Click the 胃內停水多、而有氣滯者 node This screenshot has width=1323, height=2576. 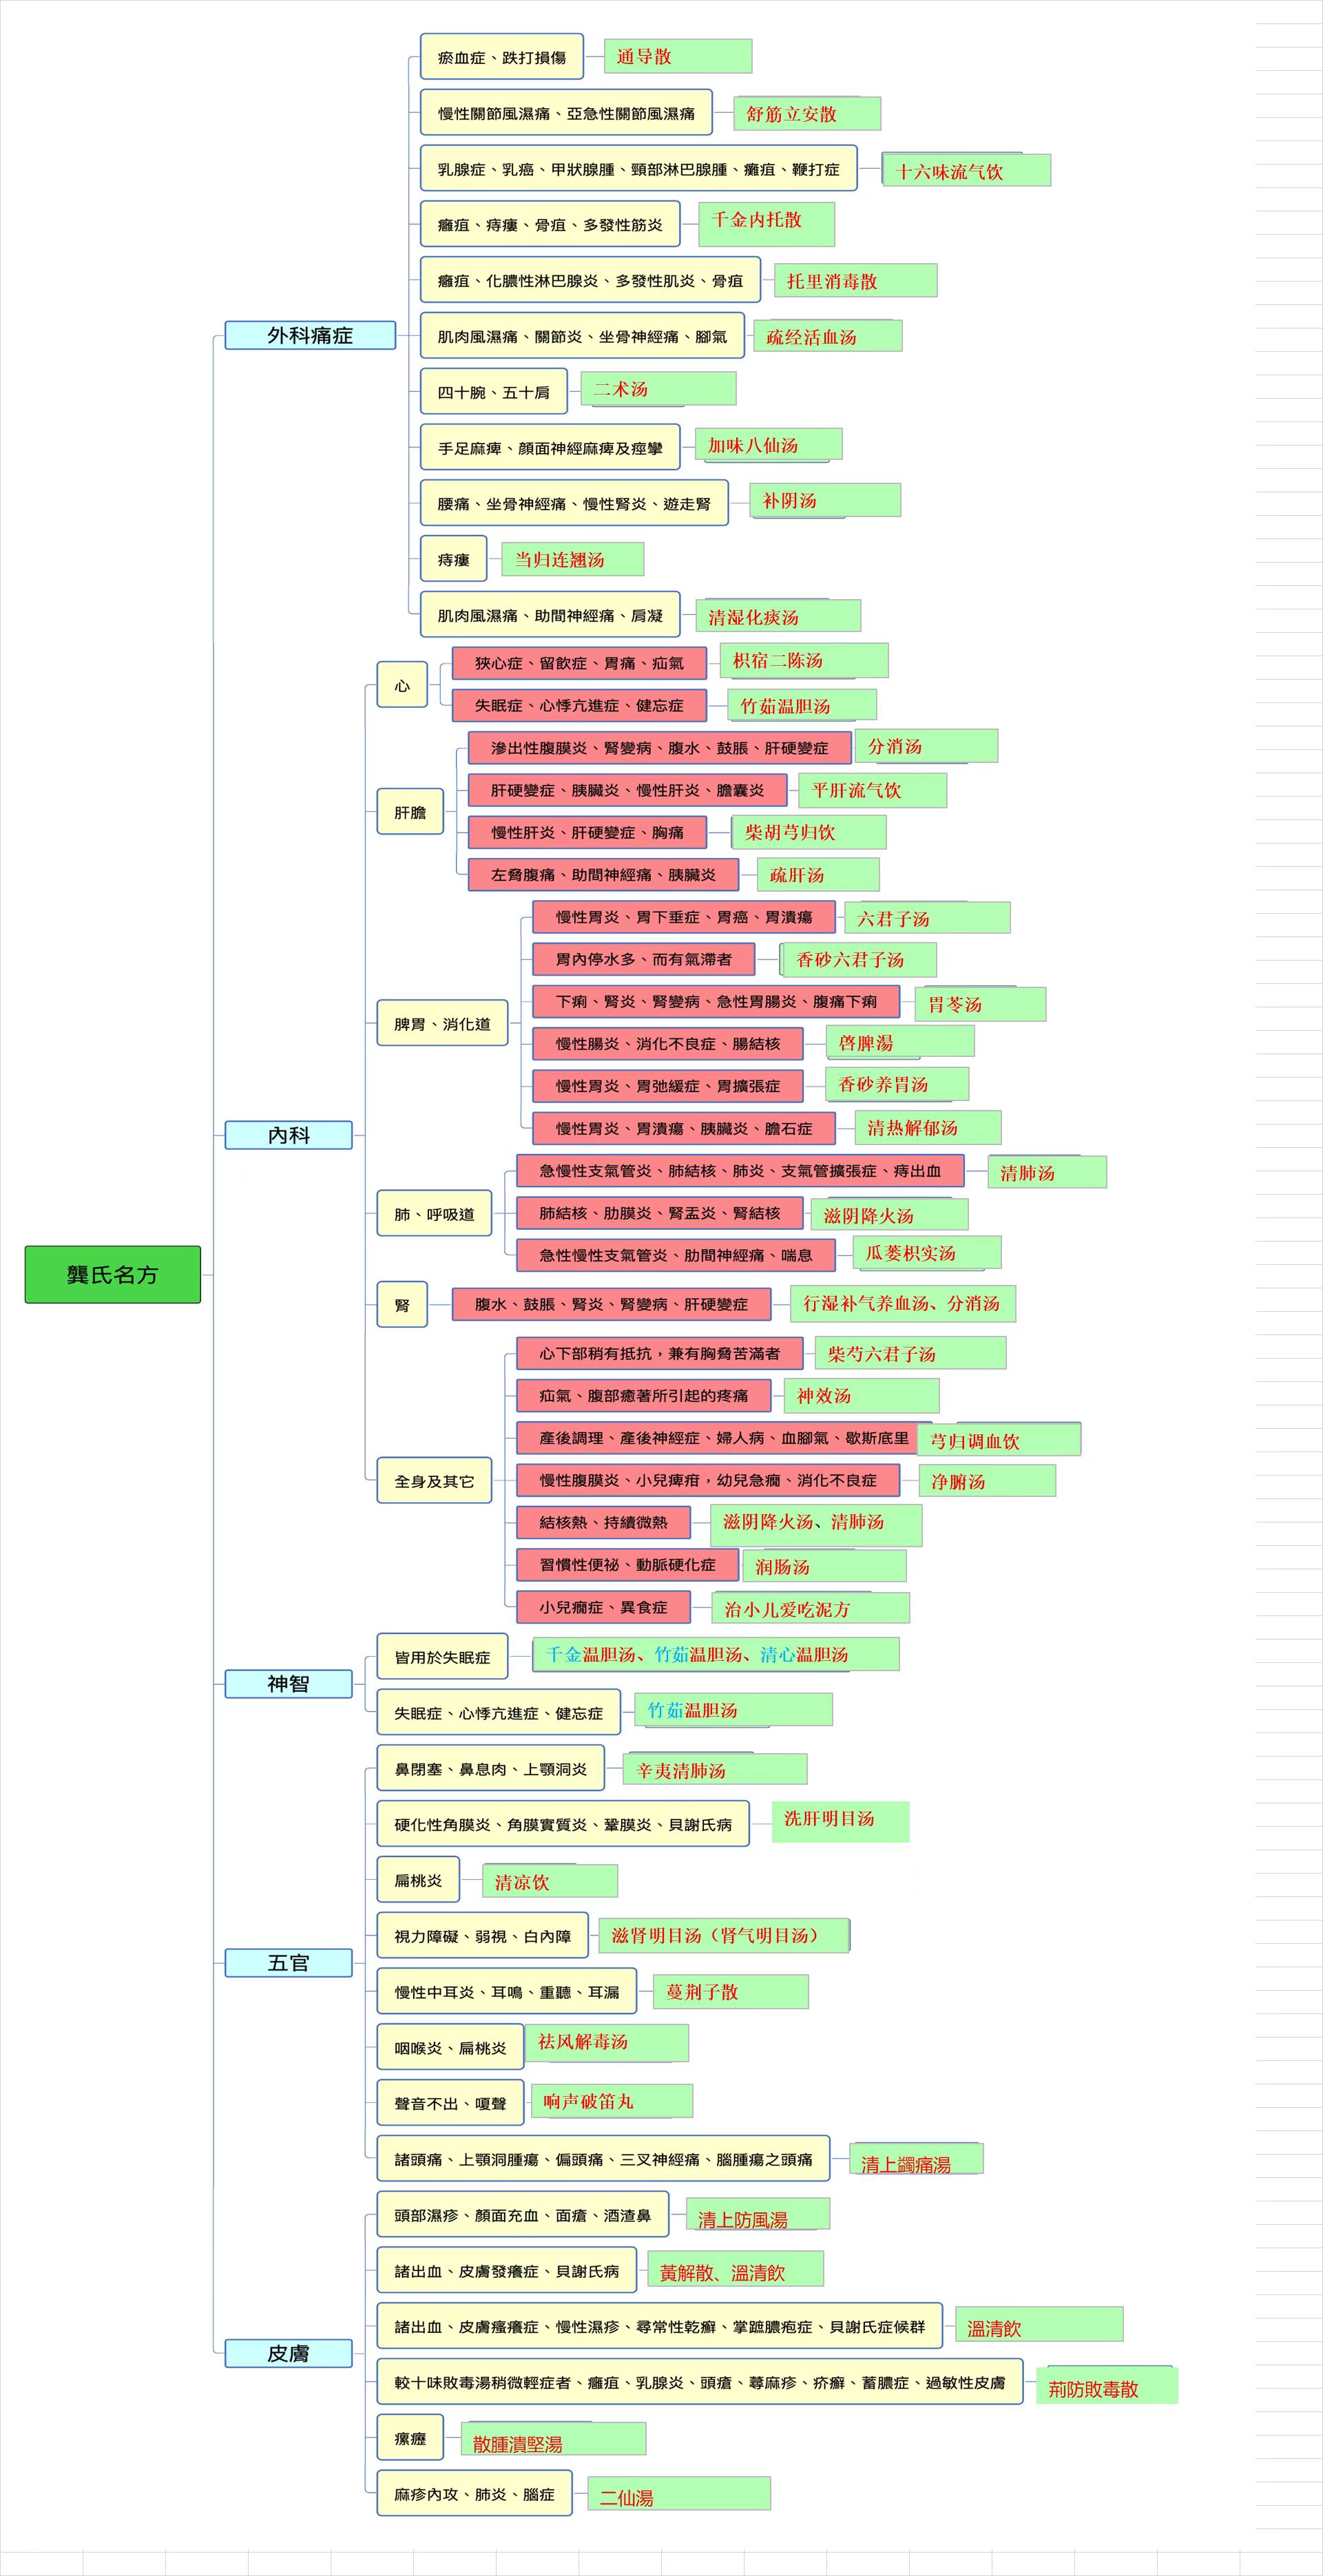coord(644,959)
